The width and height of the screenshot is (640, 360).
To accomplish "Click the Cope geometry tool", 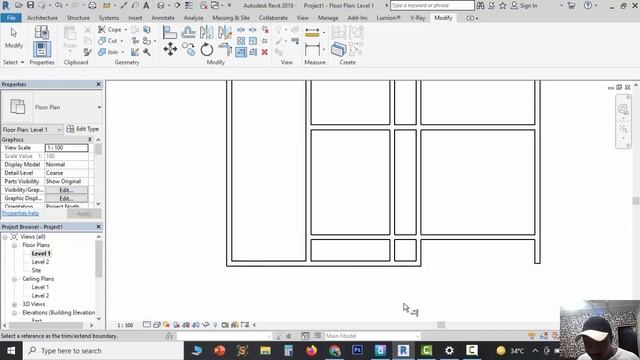I will click(x=110, y=29).
